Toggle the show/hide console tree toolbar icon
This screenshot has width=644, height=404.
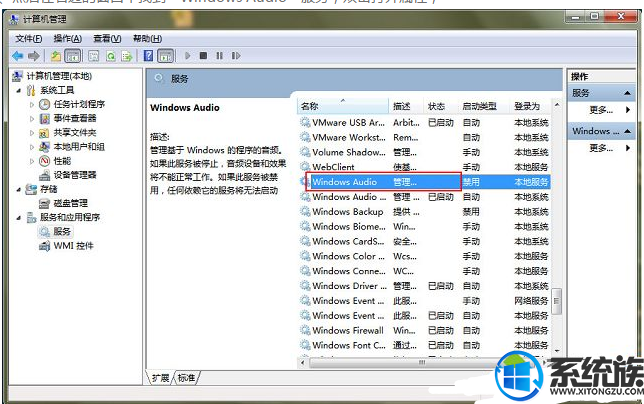[73, 55]
